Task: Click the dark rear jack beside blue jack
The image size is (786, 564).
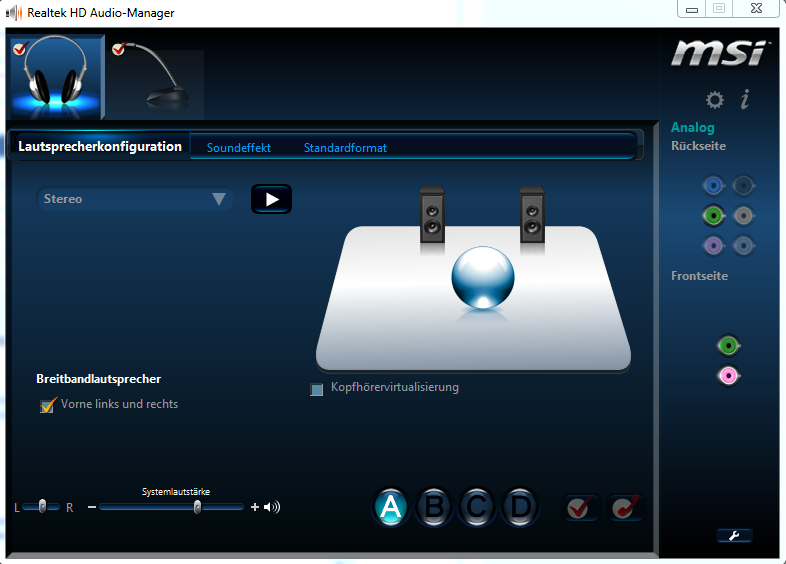Action: coord(744,186)
